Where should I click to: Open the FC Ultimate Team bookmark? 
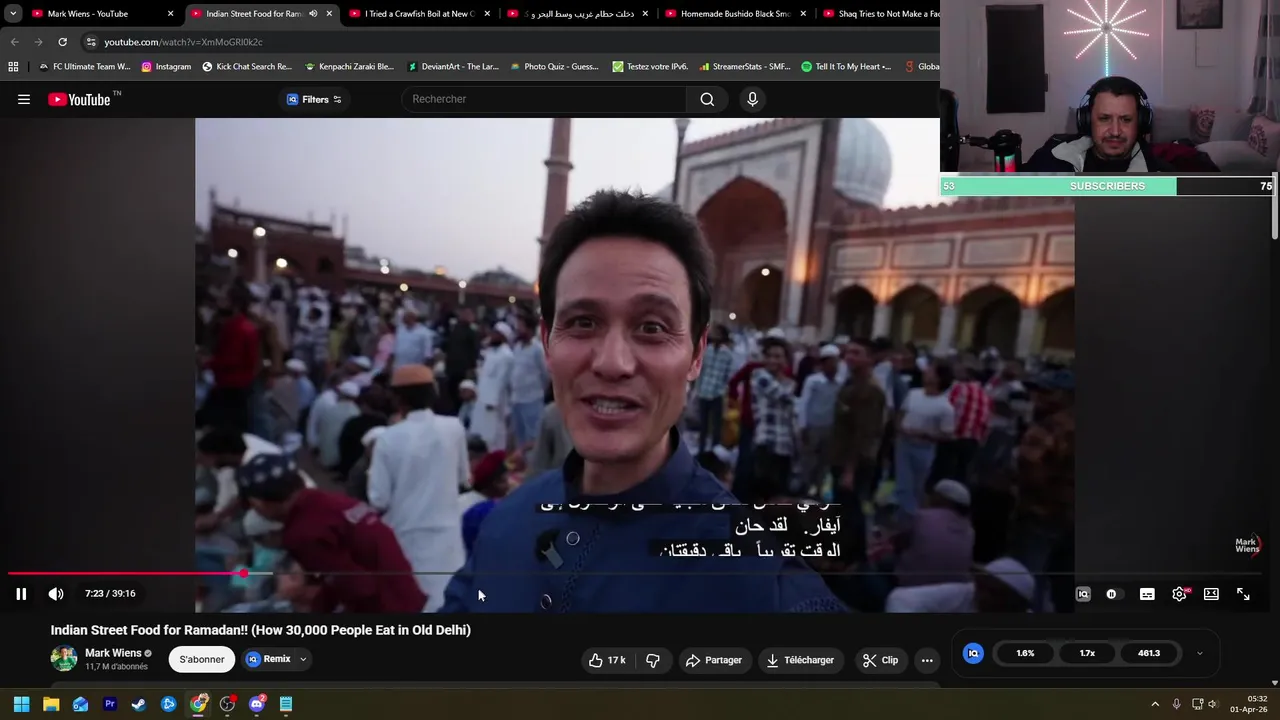pyautogui.click(x=84, y=67)
